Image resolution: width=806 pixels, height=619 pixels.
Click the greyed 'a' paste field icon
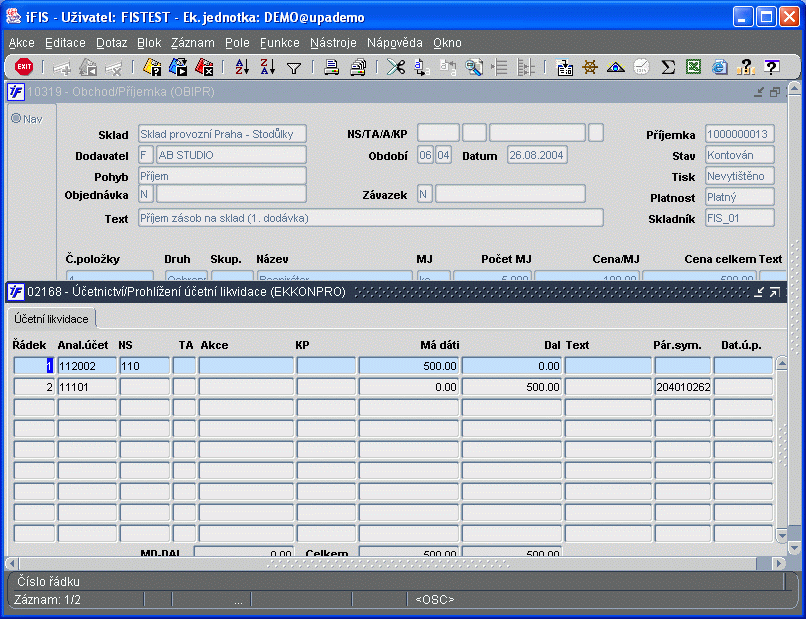[x=447, y=67]
